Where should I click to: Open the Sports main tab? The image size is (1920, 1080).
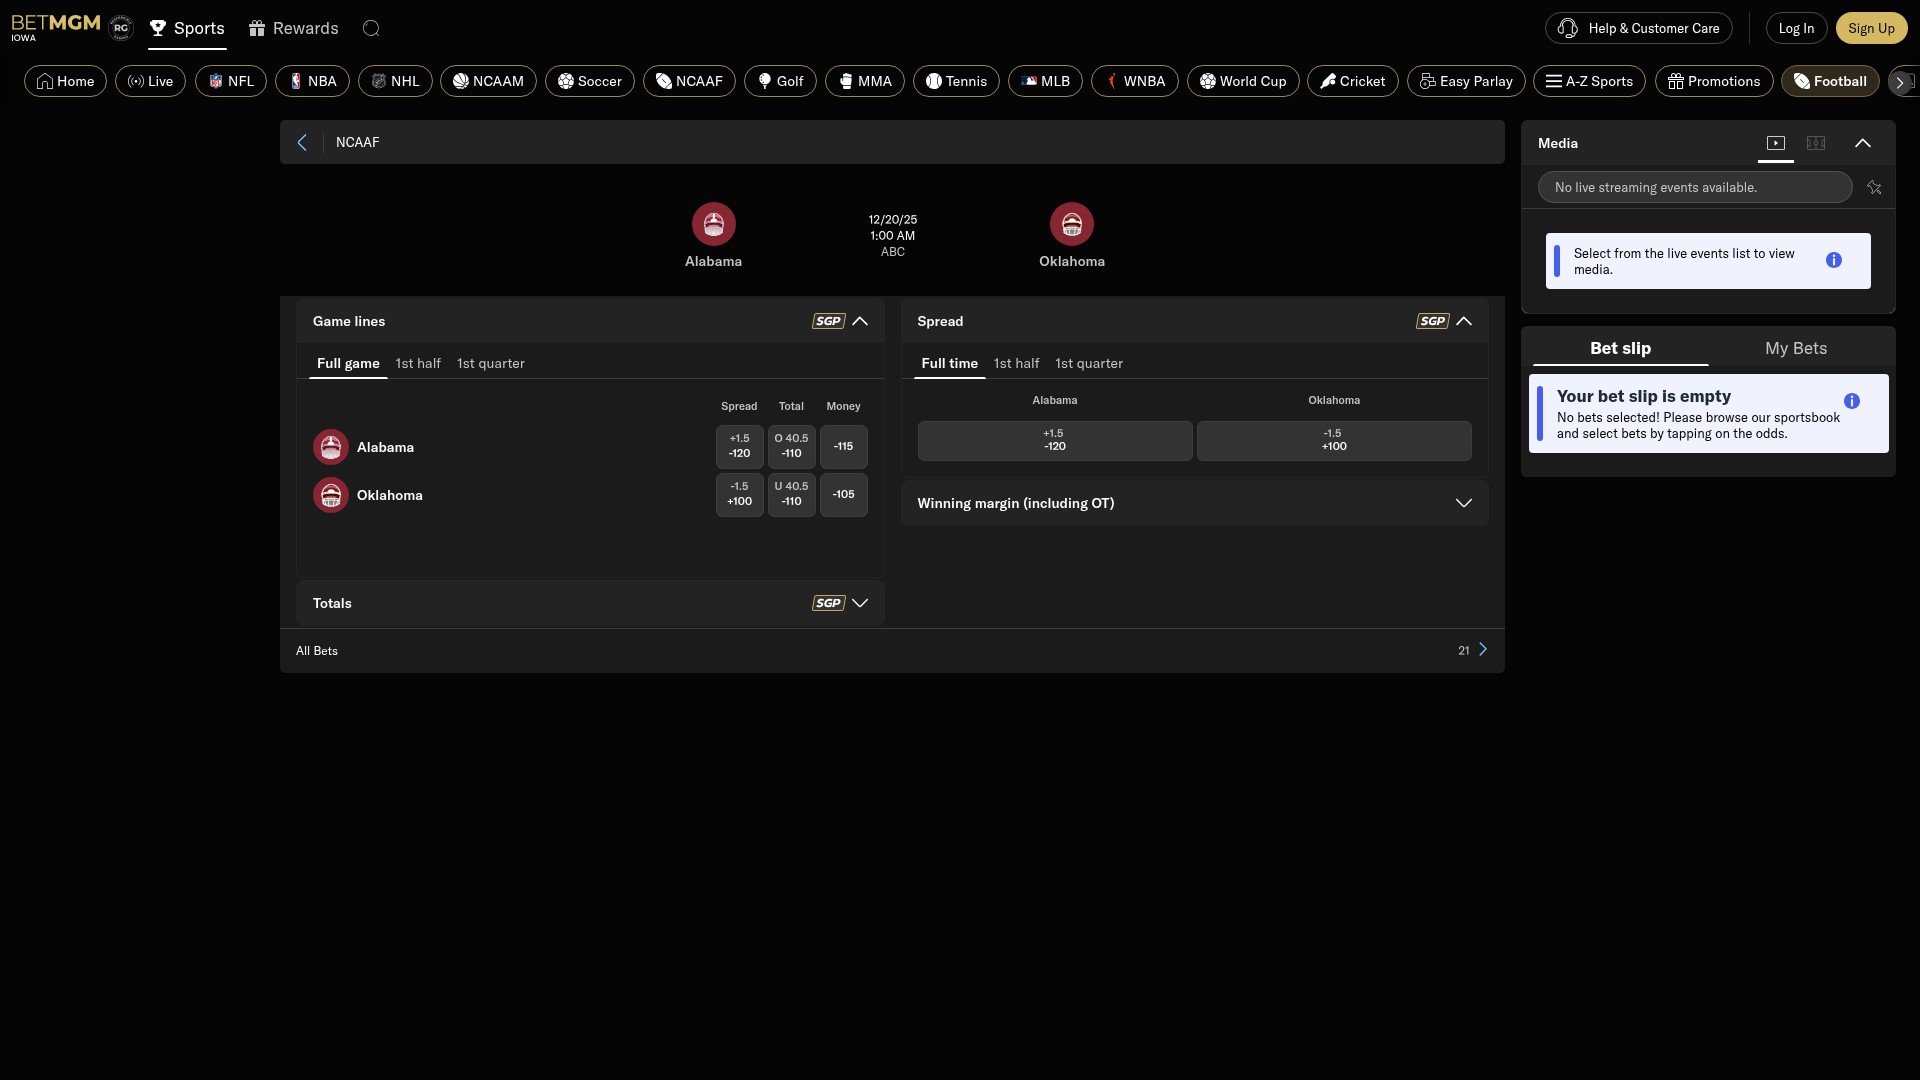tap(187, 28)
